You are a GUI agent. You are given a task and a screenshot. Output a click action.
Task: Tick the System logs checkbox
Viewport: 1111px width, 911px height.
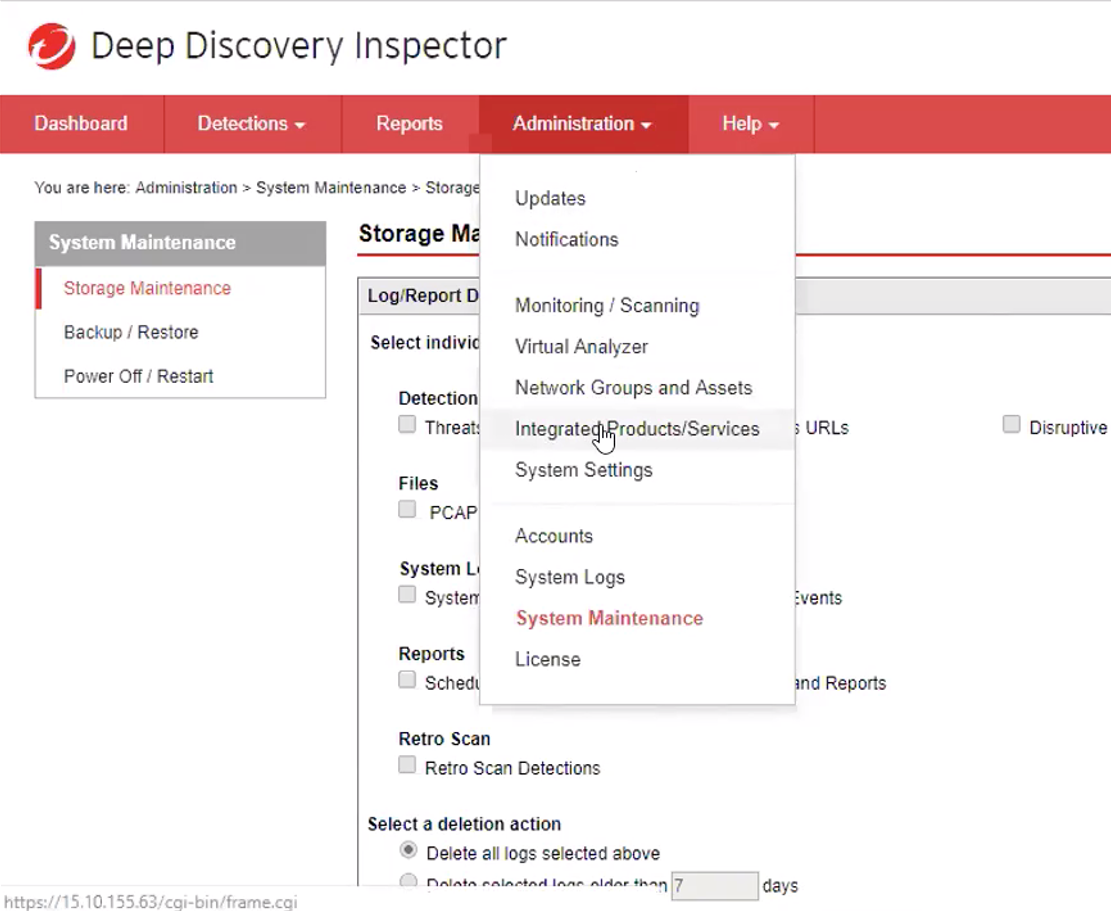point(407,594)
